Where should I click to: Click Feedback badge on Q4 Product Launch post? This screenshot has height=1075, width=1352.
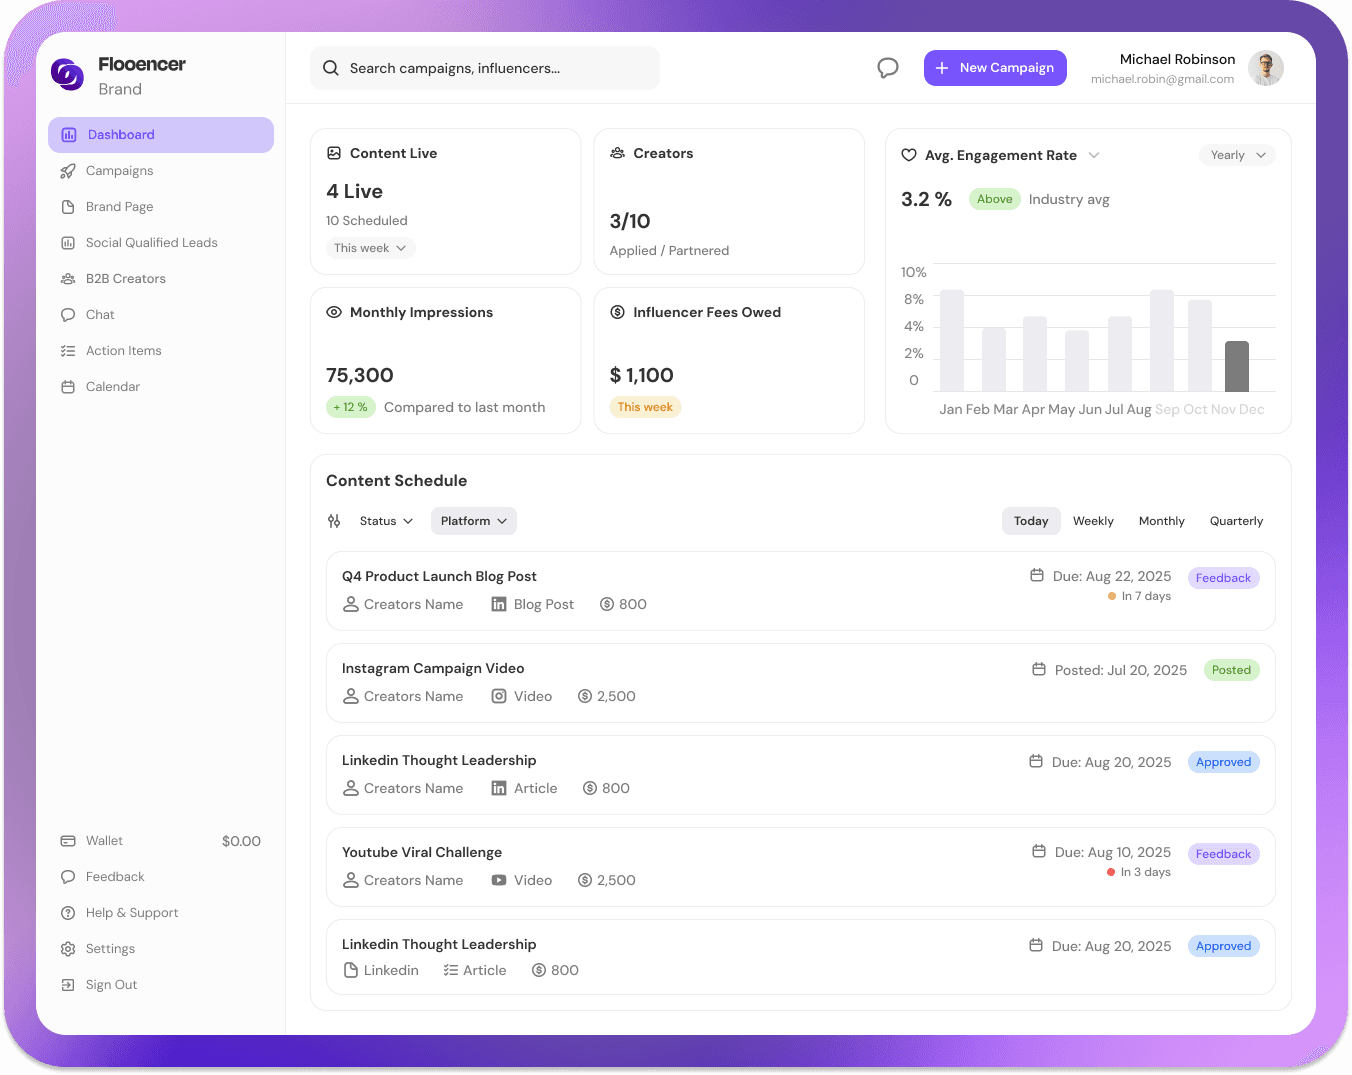tap(1223, 578)
